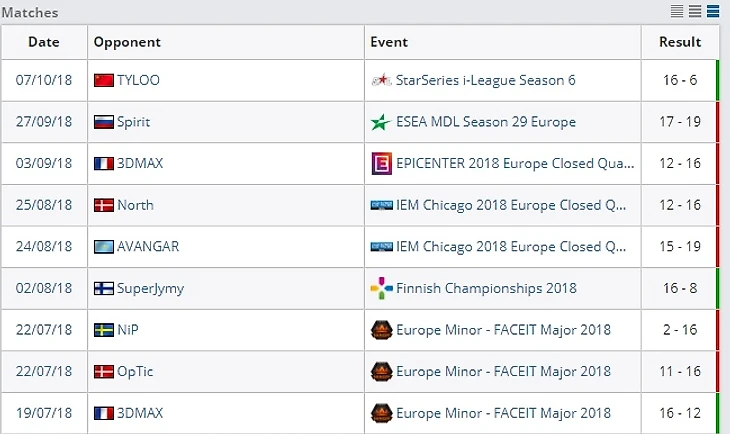Click China flag icon beside TYLOO

point(103,80)
